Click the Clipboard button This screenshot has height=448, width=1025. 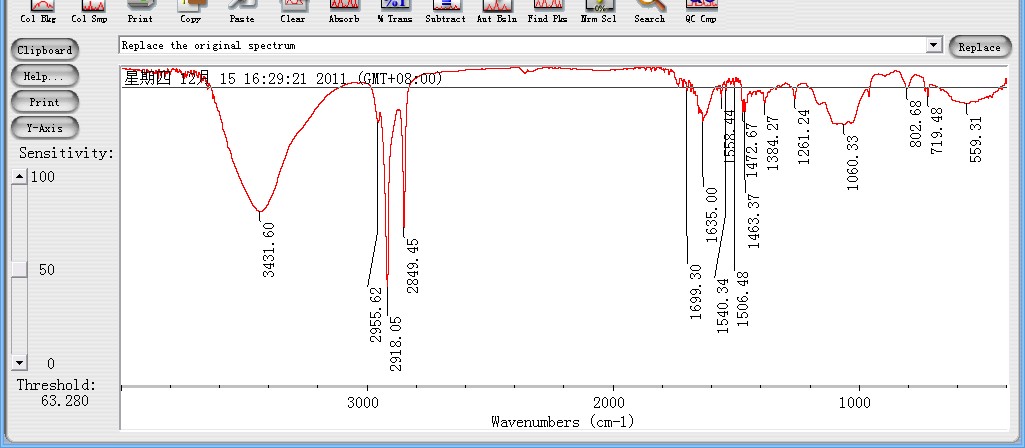[44, 50]
